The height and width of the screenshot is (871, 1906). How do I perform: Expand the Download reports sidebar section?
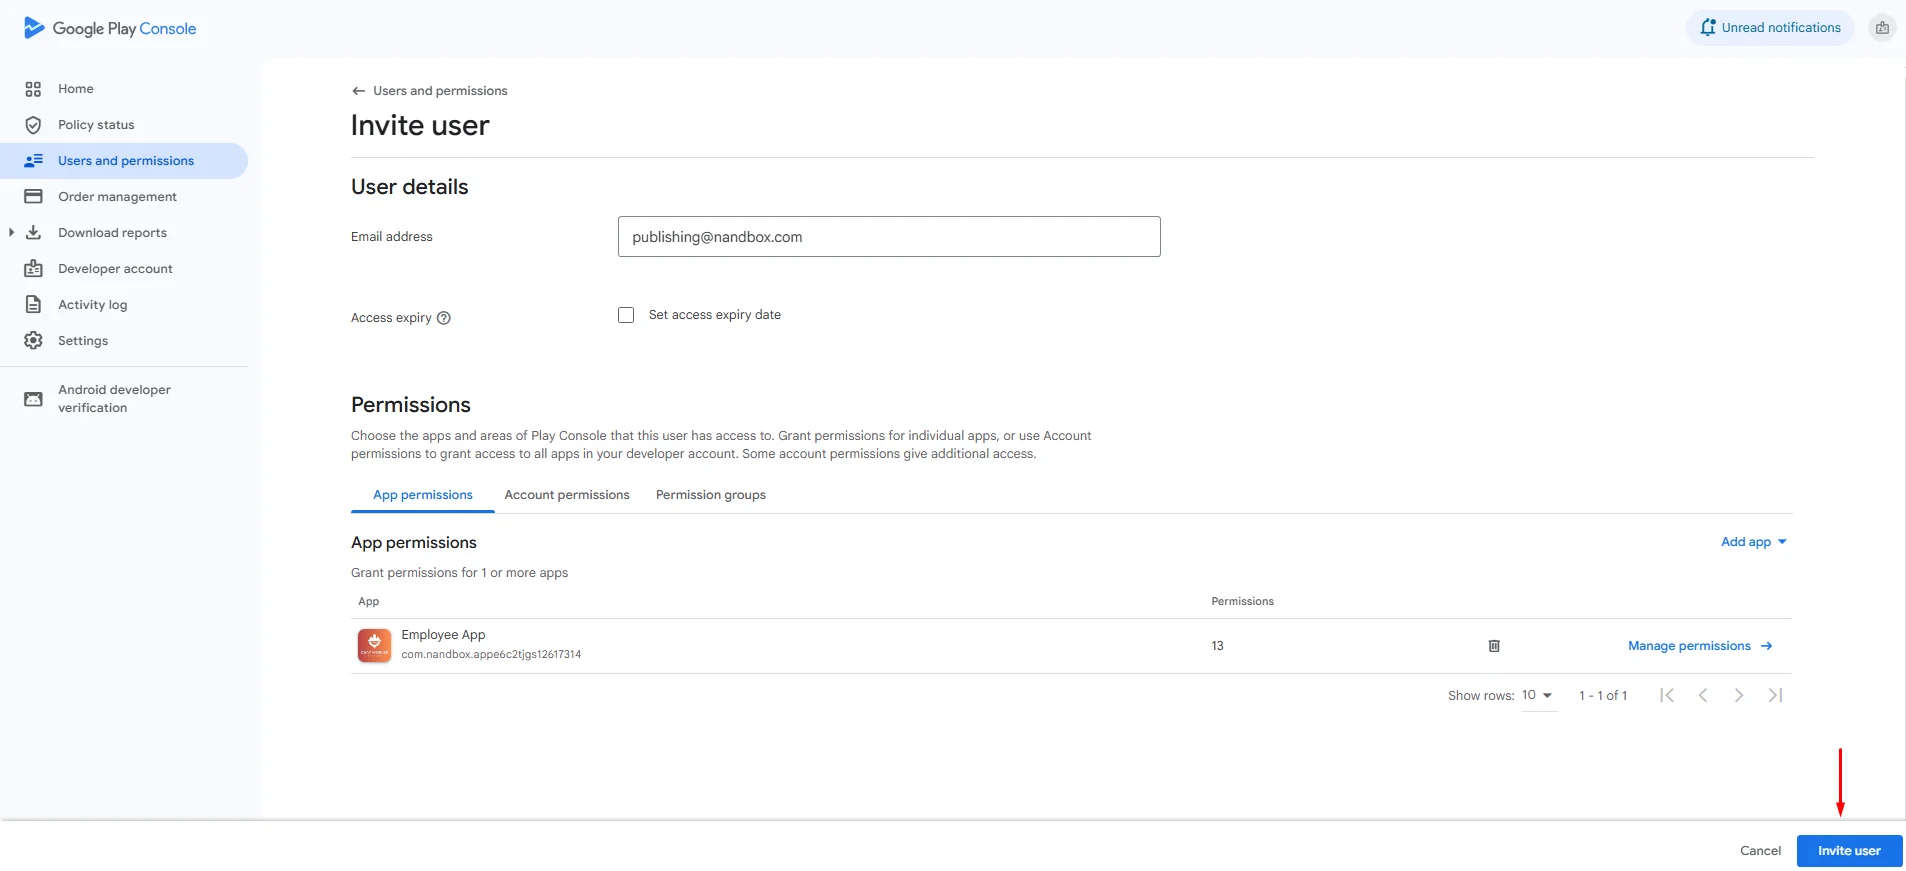[11, 233]
